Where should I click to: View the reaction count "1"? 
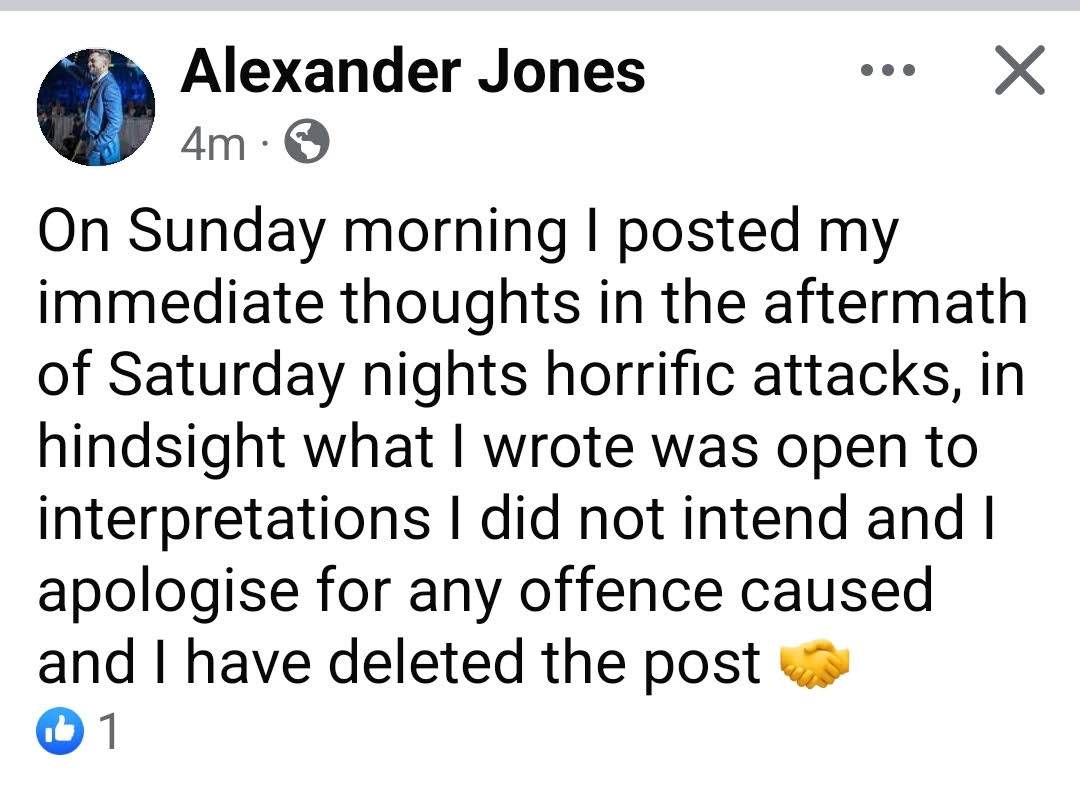(x=110, y=735)
